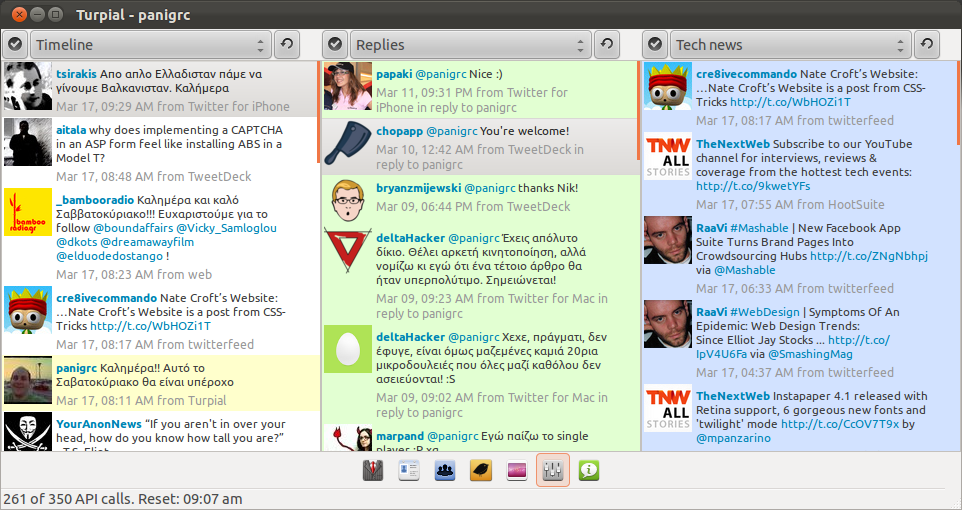Click cre8ivecommando avatar in Timeline
The image size is (962, 510).
click(28, 310)
